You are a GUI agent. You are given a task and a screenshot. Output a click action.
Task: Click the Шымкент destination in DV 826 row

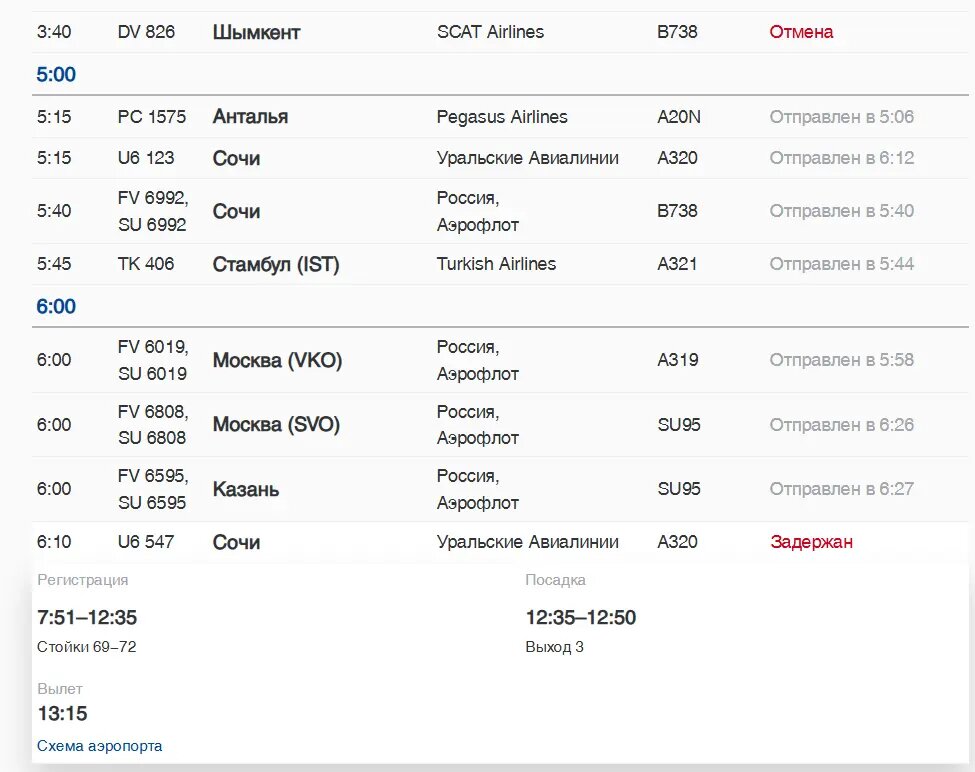256,32
